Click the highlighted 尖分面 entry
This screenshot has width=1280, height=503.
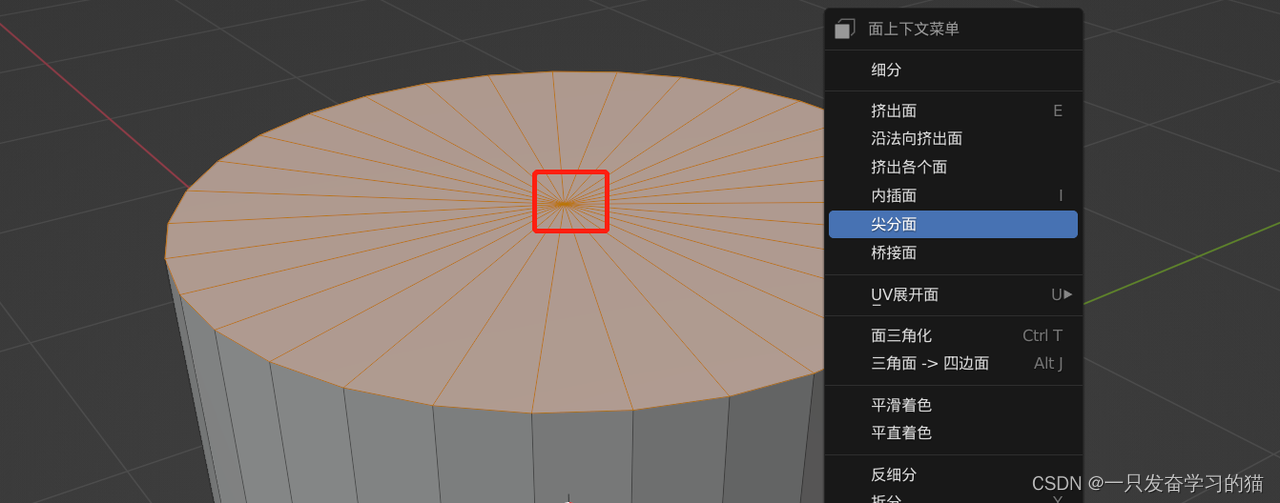(x=953, y=224)
